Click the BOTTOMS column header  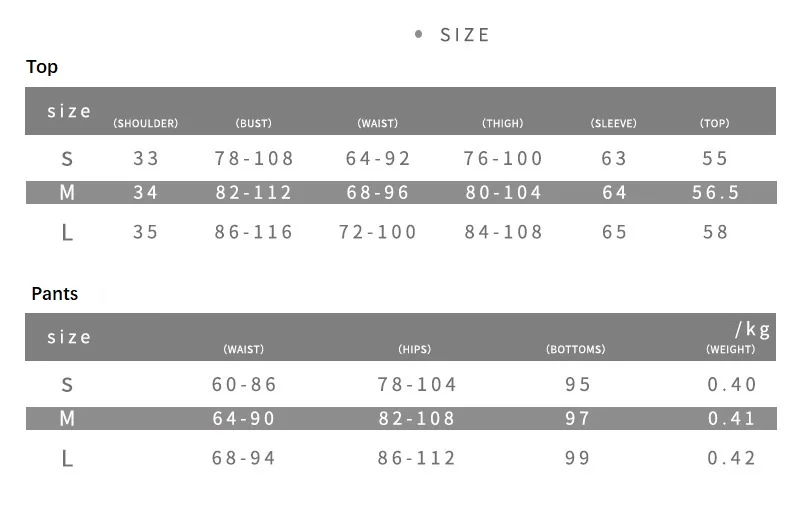[x=576, y=349]
